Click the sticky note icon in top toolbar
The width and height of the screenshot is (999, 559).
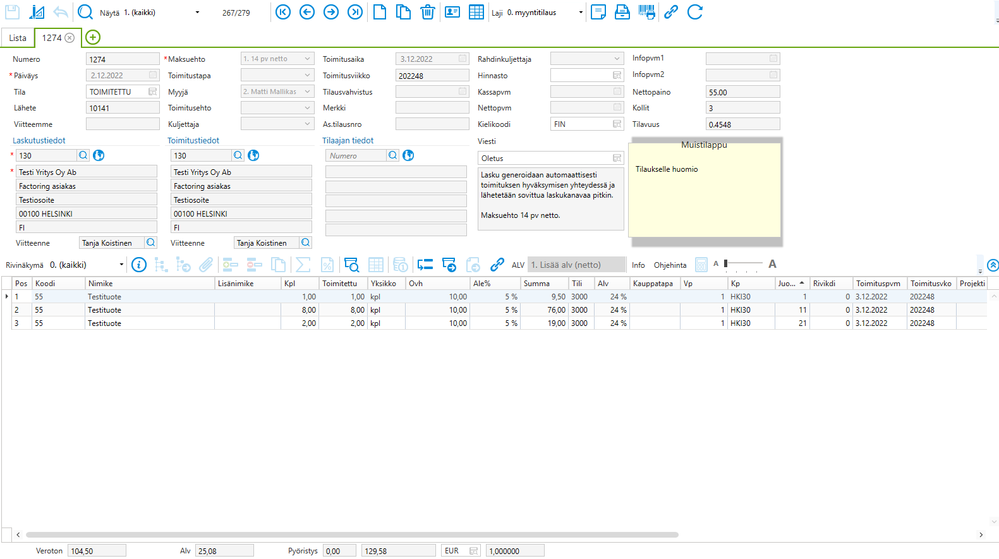(598, 11)
